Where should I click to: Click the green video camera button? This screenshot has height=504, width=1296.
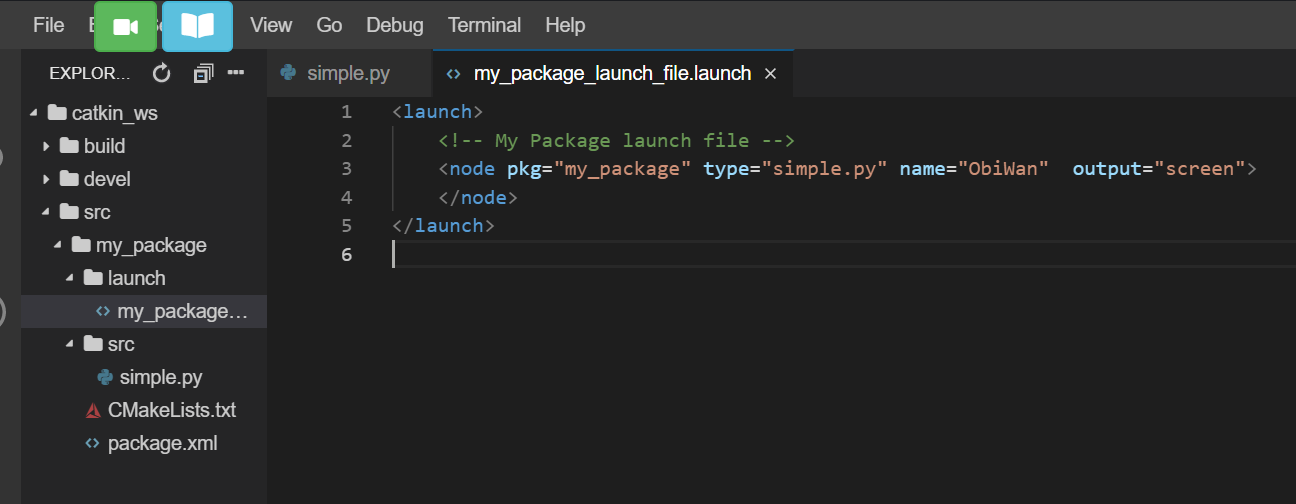[126, 26]
